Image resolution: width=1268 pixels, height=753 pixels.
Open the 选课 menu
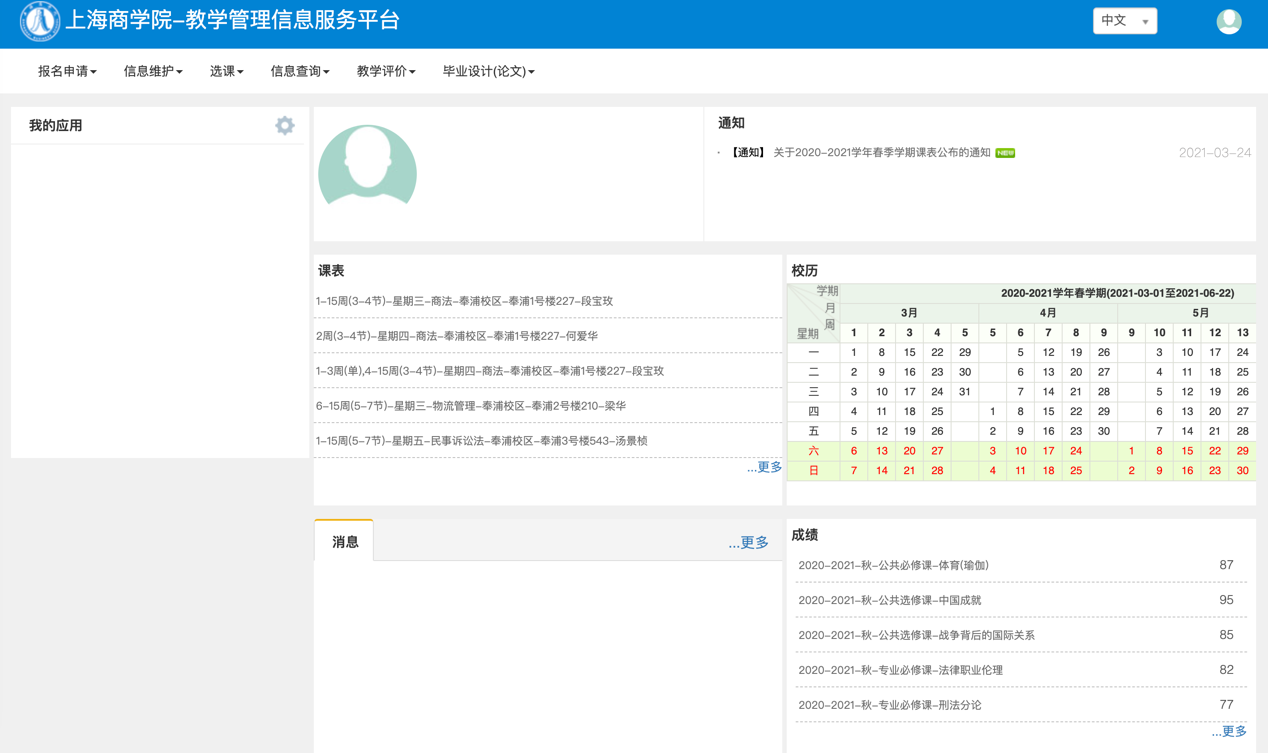tap(226, 71)
